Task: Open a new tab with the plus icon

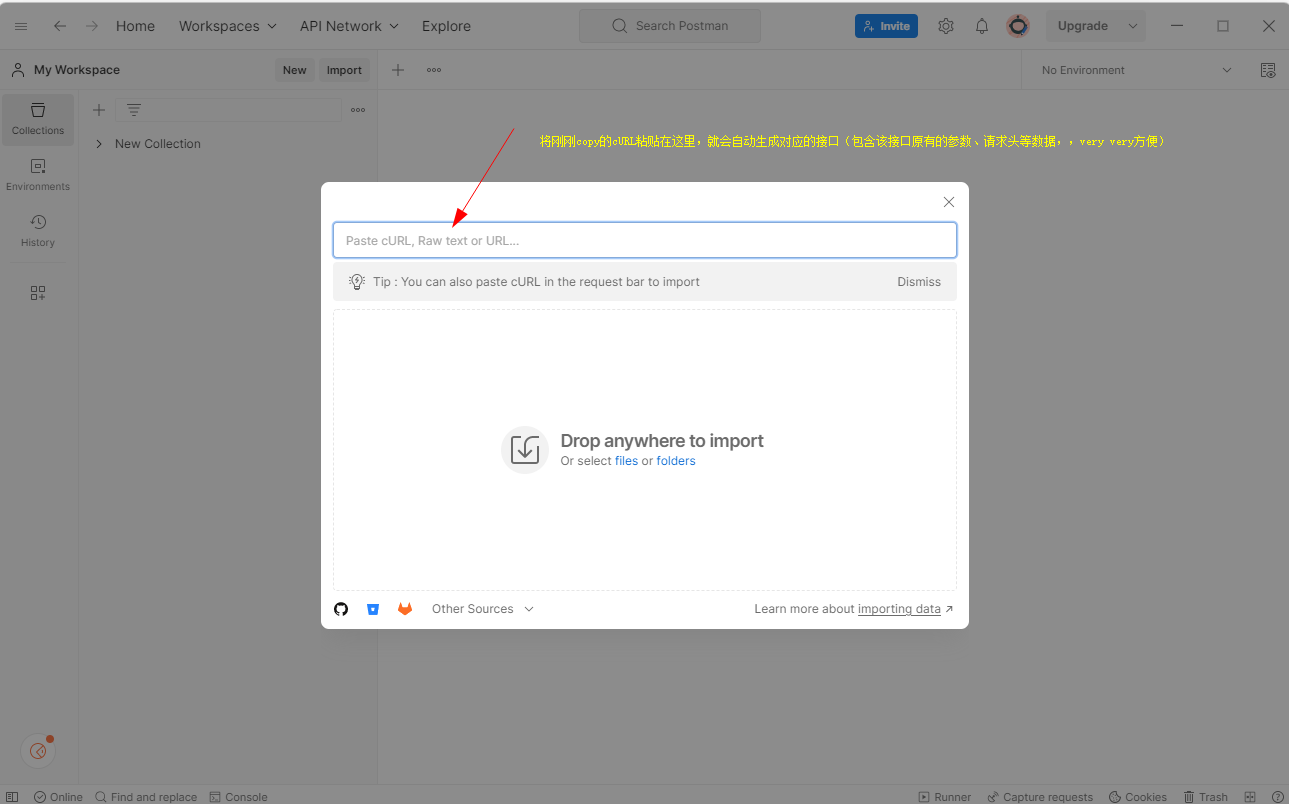Action: [x=398, y=70]
